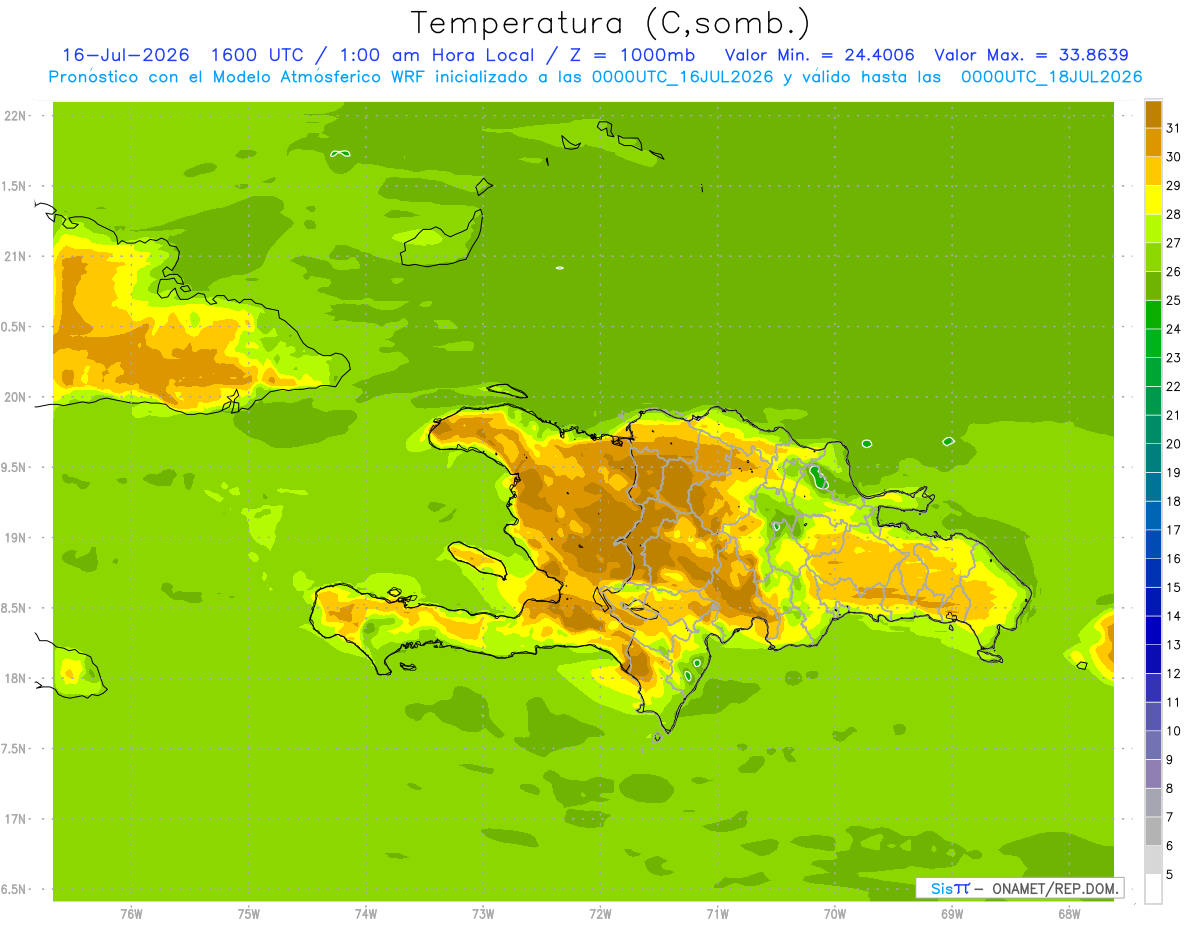Click the '75W' longitude label
Screen dimensions: 1200x927
[x=249, y=914]
